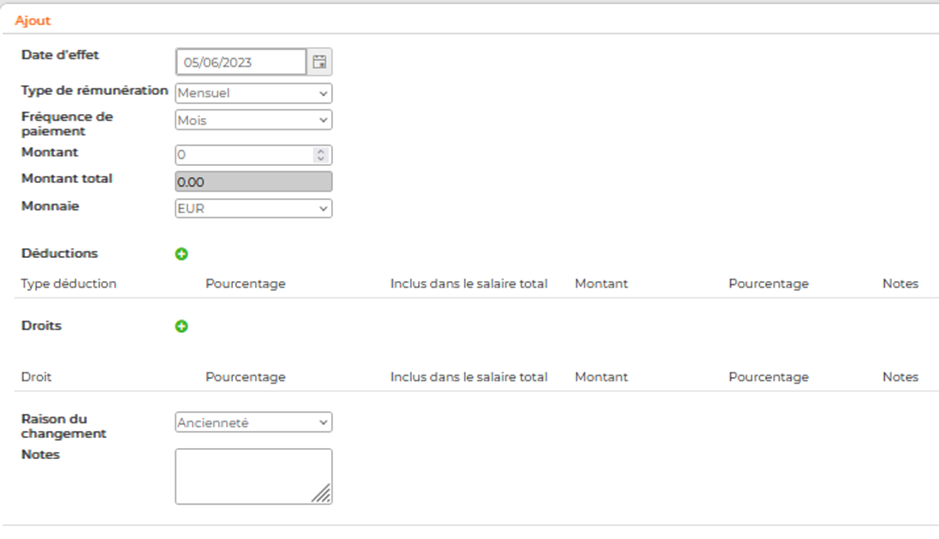Open the calendar picker for Date d'effet
The width and height of the screenshot is (939, 539).
tap(320, 62)
